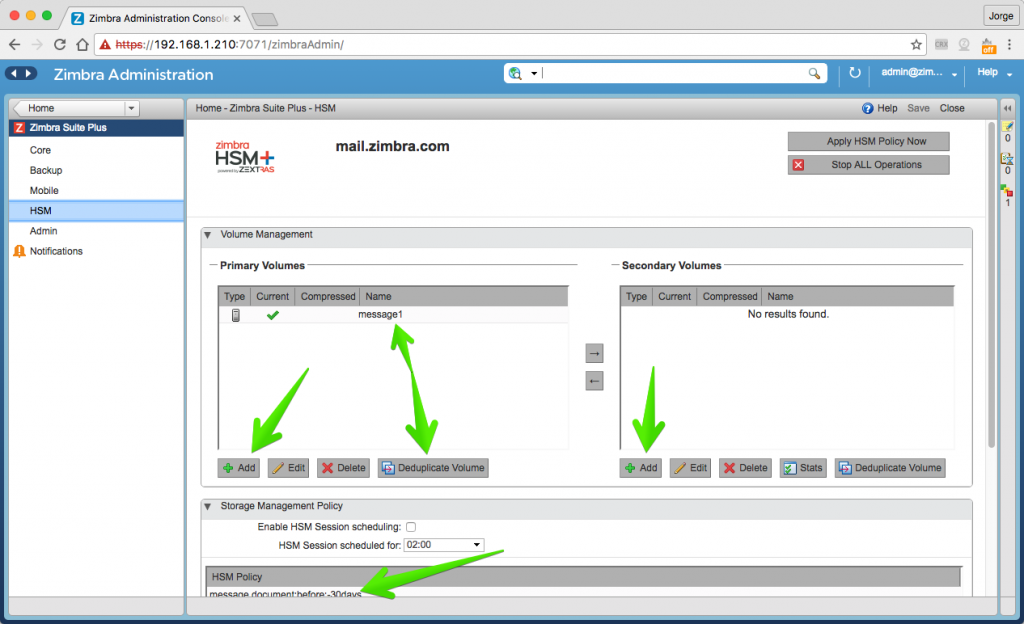Go back using the browser back arrow
This screenshot has width=1024, height=624.
click(x=14, y=44)
